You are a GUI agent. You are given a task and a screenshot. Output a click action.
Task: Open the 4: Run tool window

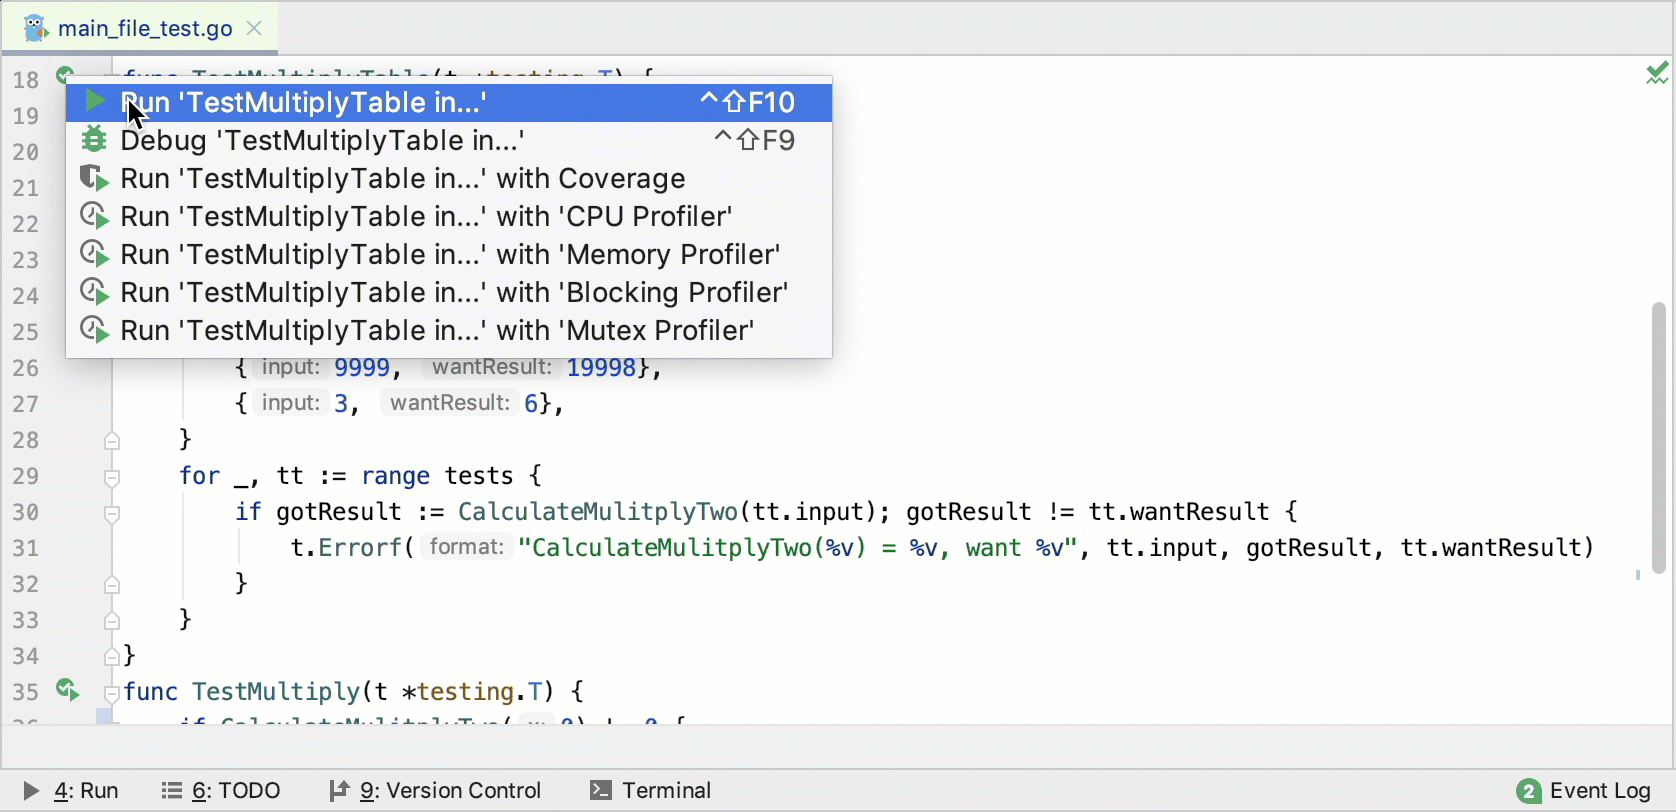[x=71, y=790]
